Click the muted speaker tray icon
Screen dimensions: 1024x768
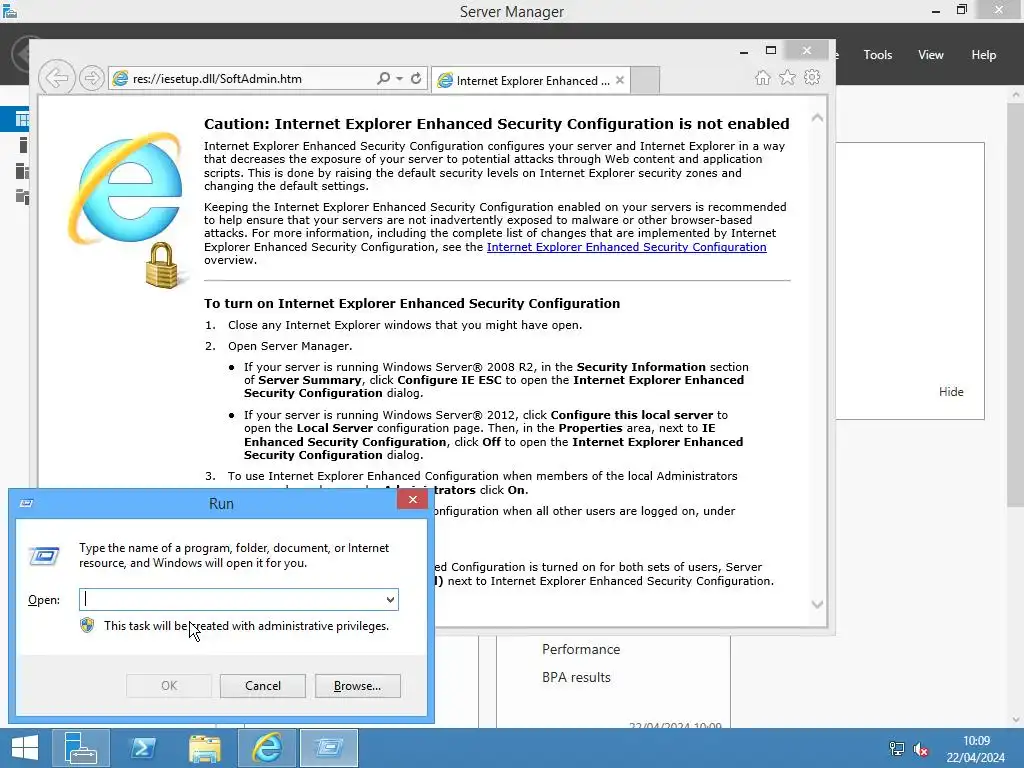click(x=921, y=749)
